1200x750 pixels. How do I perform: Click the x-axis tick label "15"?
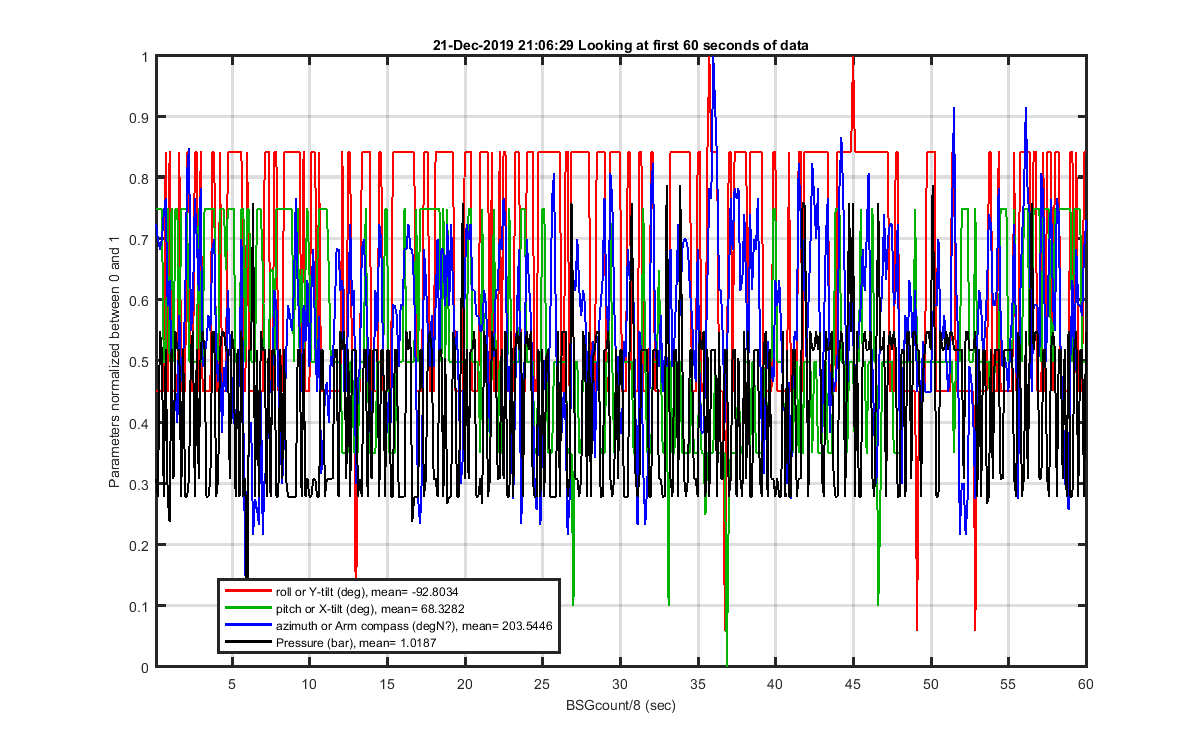pos(387,684)
